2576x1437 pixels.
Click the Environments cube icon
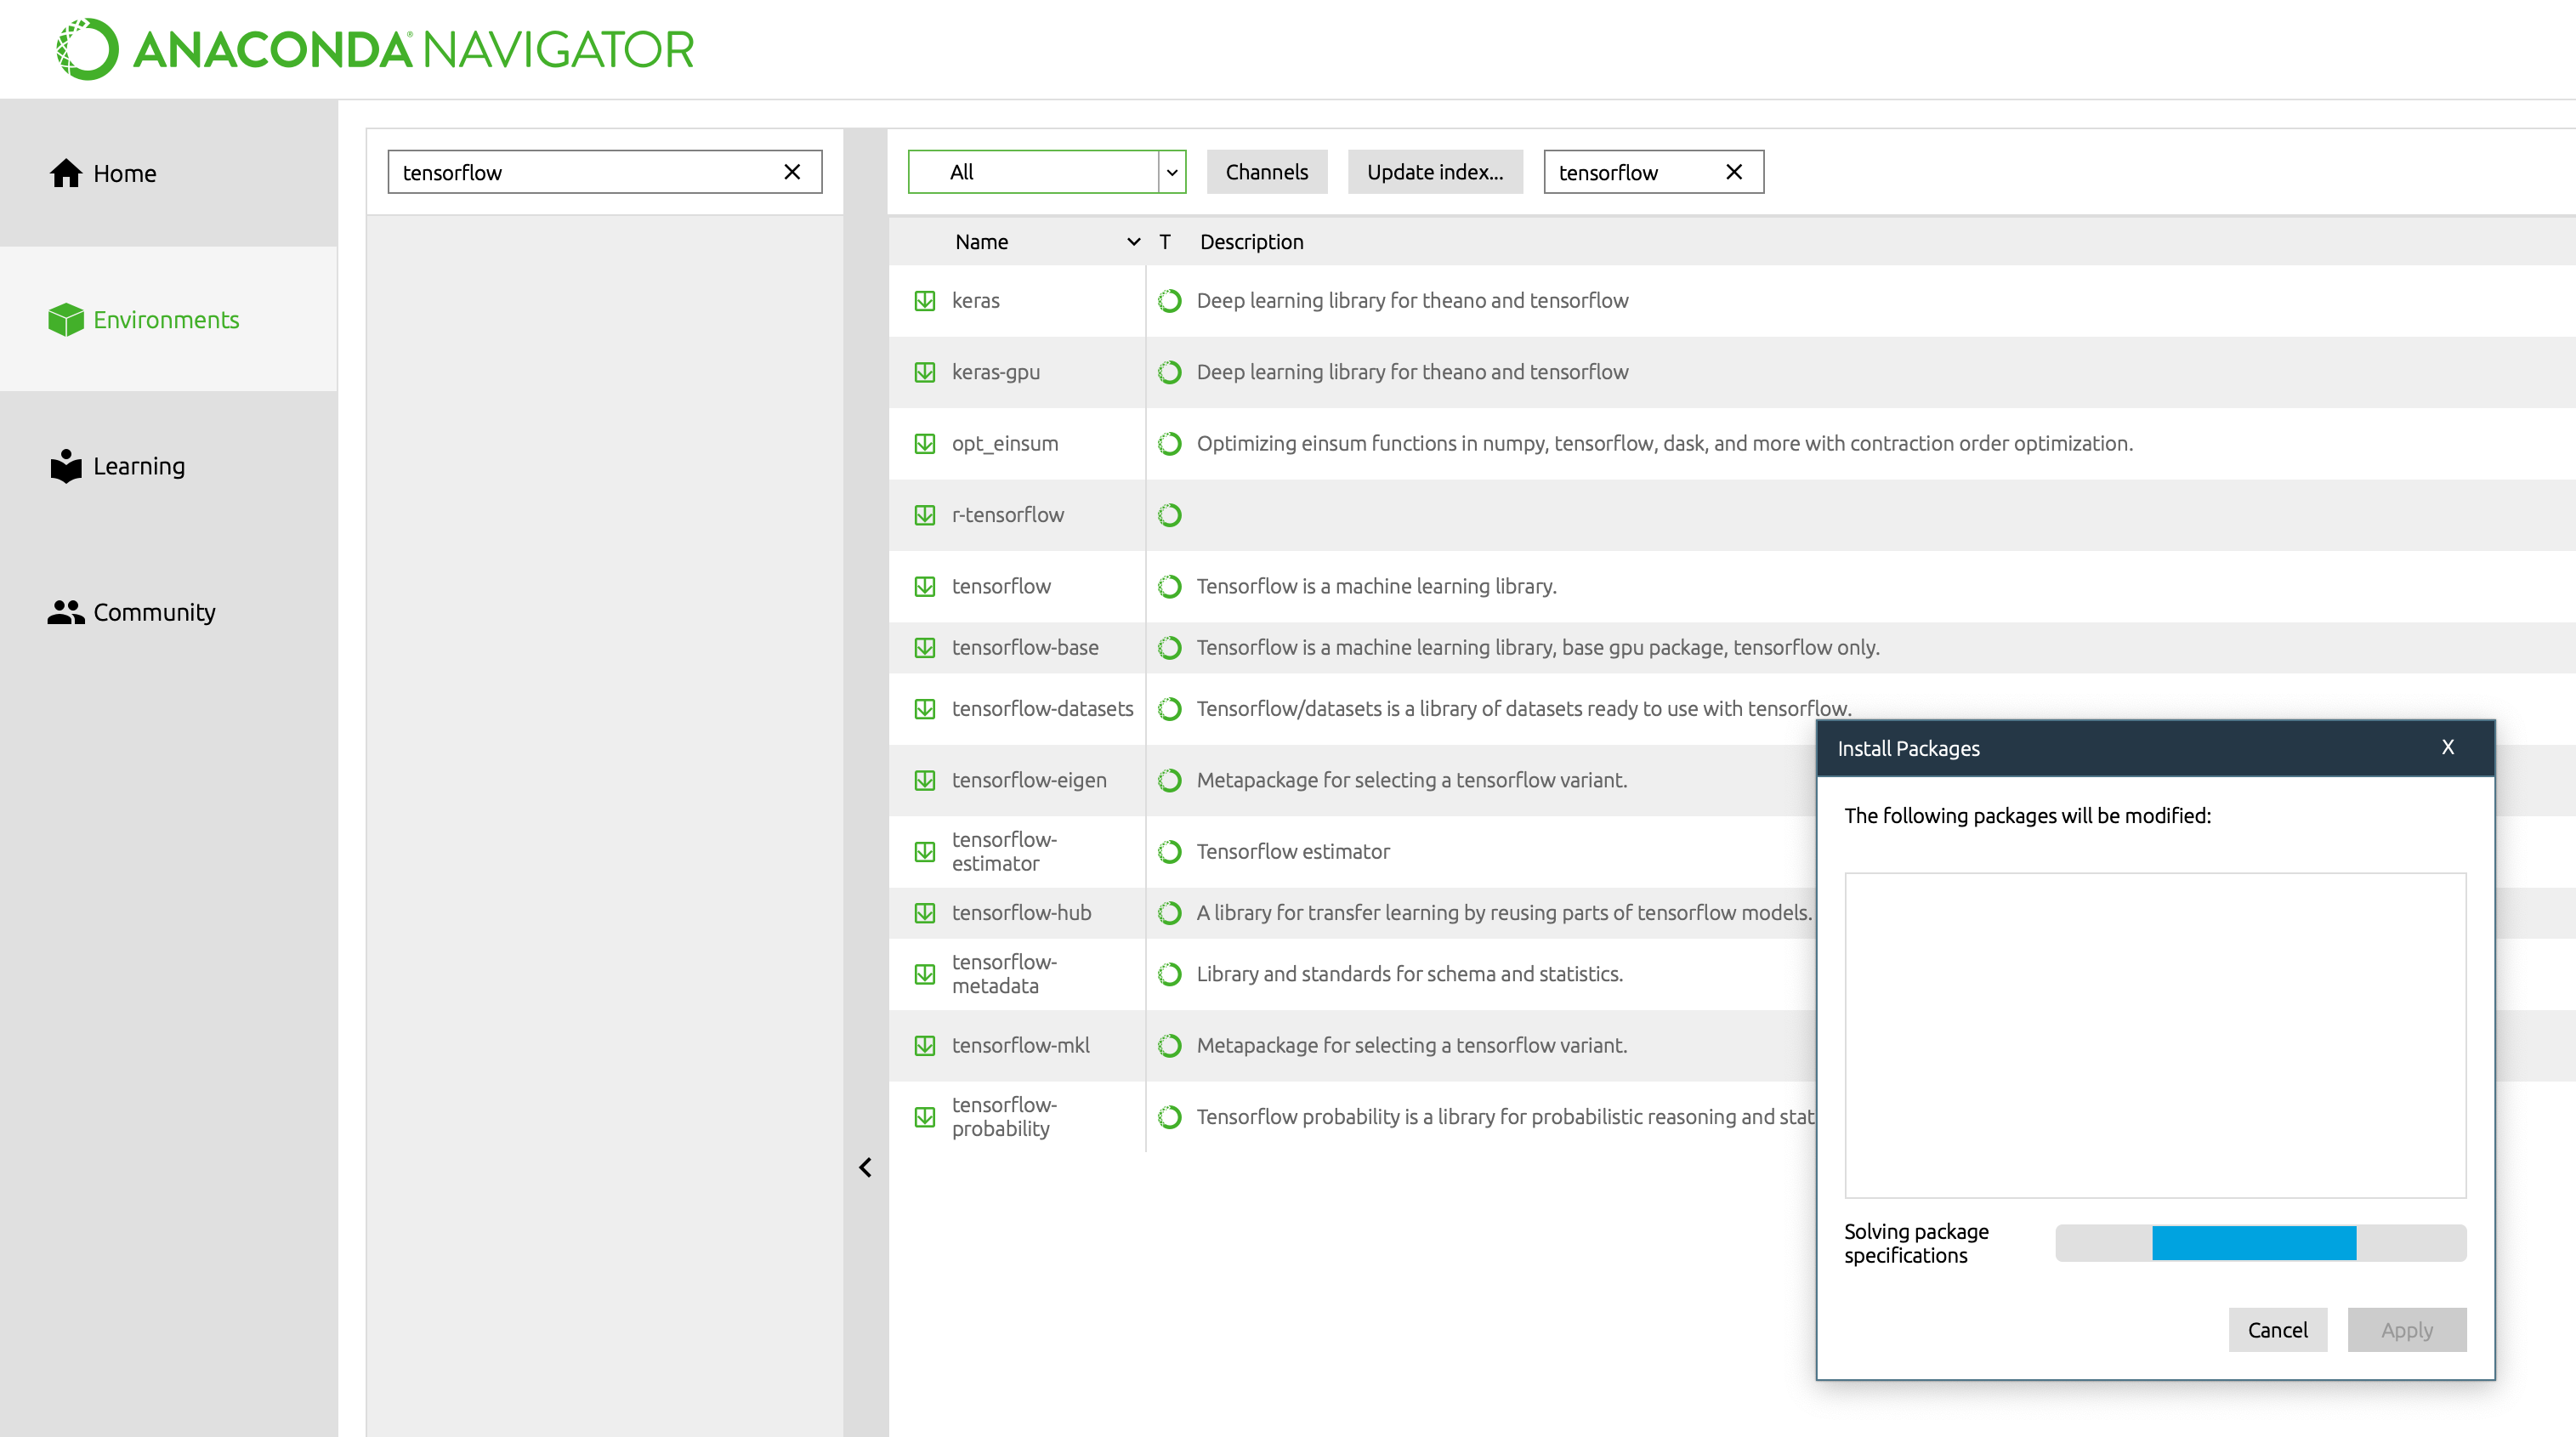[66, 320]
